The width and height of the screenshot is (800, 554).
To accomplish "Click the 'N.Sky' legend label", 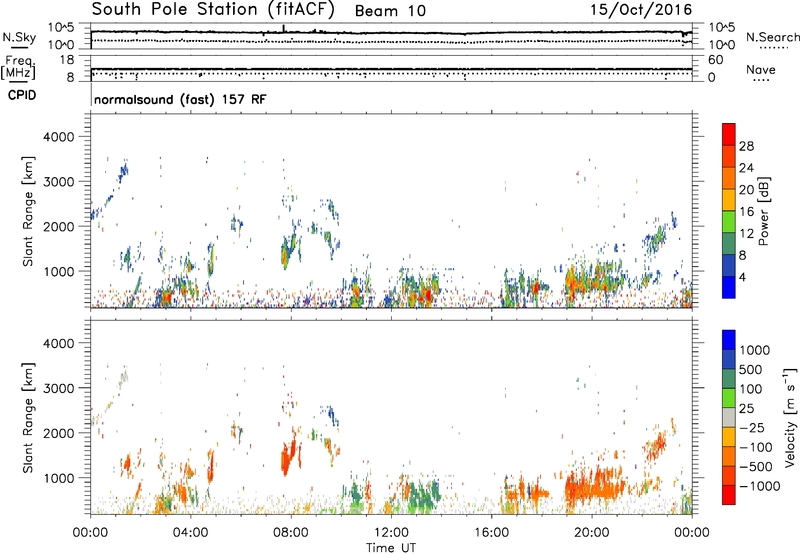I will [x=19, y=37].
